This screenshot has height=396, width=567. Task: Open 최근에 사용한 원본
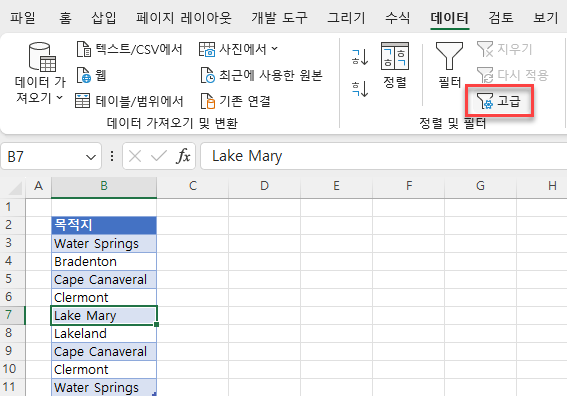[261, 75]
